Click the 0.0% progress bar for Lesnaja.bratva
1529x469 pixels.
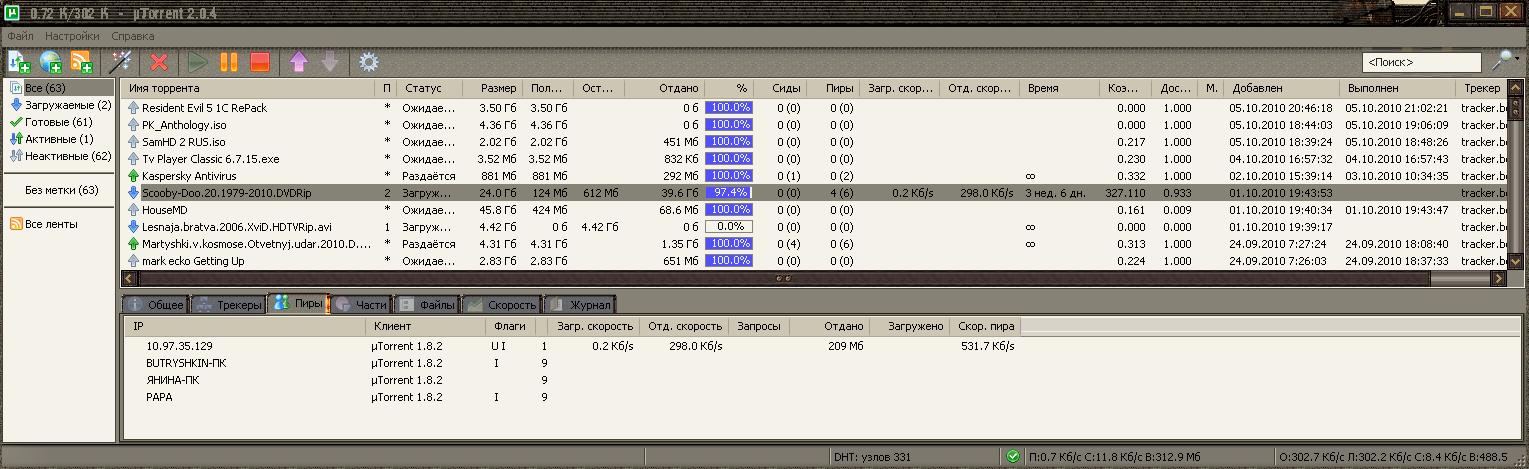tap(728, 226)
